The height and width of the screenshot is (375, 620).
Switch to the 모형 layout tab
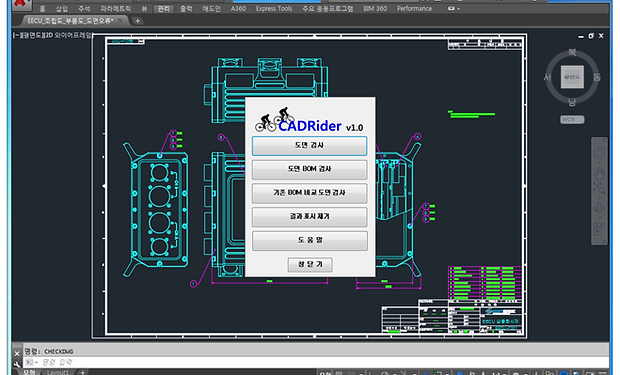coord(30,372)
